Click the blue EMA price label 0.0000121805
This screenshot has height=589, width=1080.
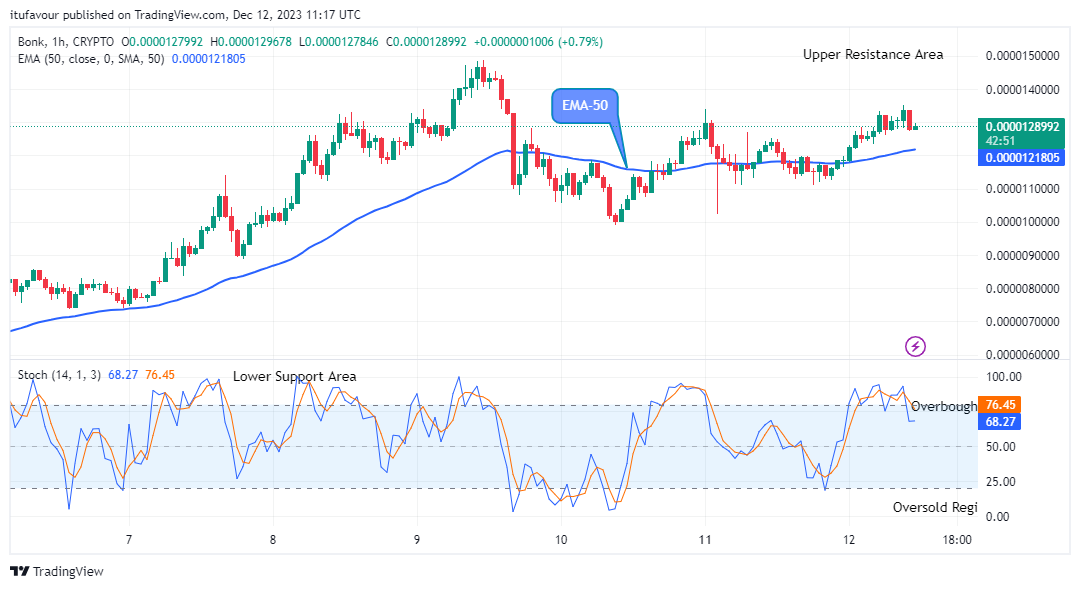pyautogui.click(x=1023, y=157)
